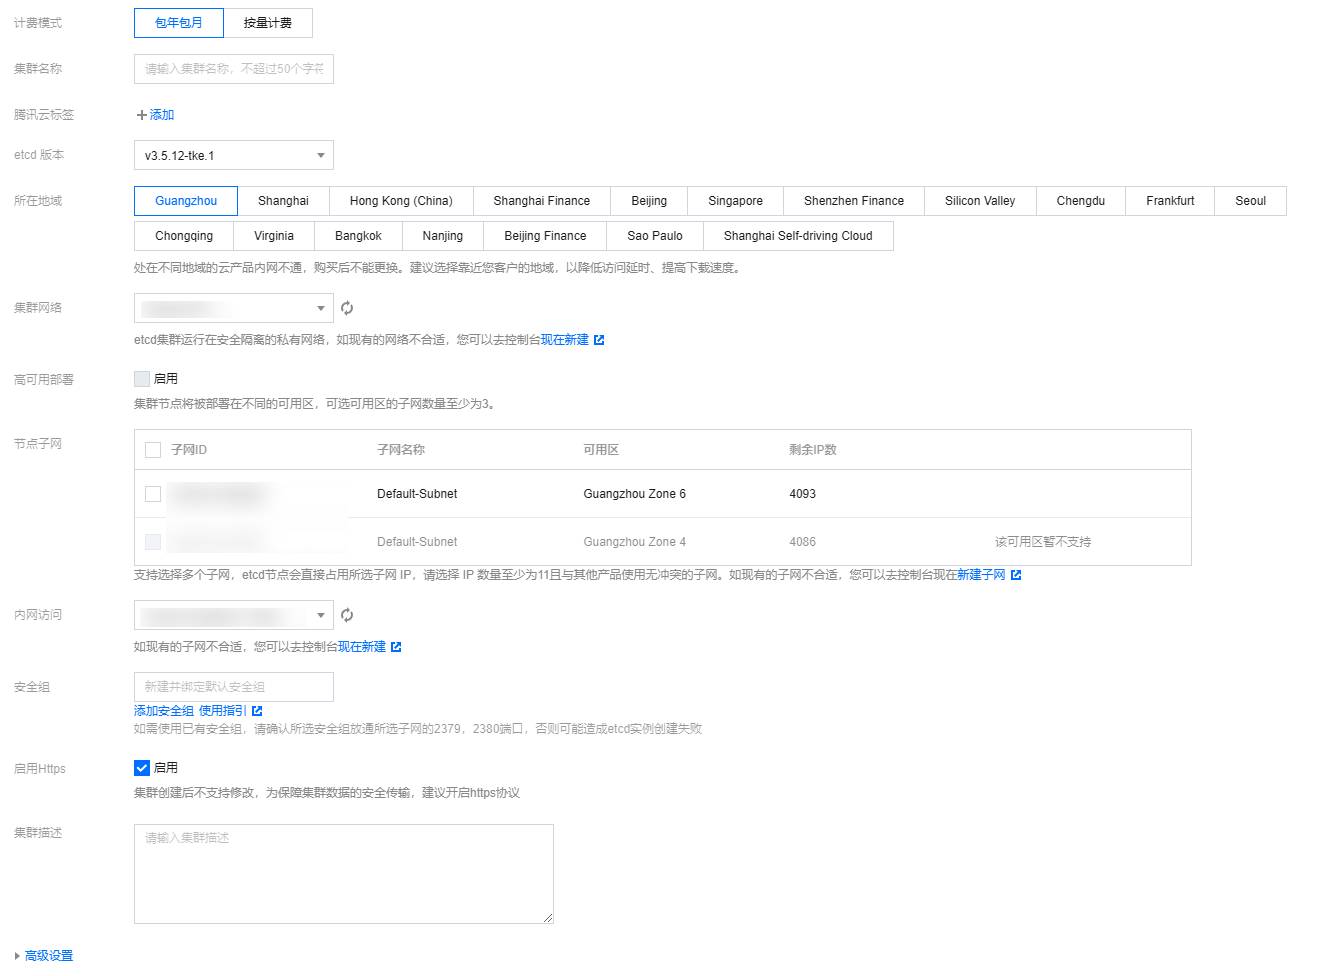The image size is (1324, 976).
Task: Open the 新建子网 link
Action: [x=981, y=575]
